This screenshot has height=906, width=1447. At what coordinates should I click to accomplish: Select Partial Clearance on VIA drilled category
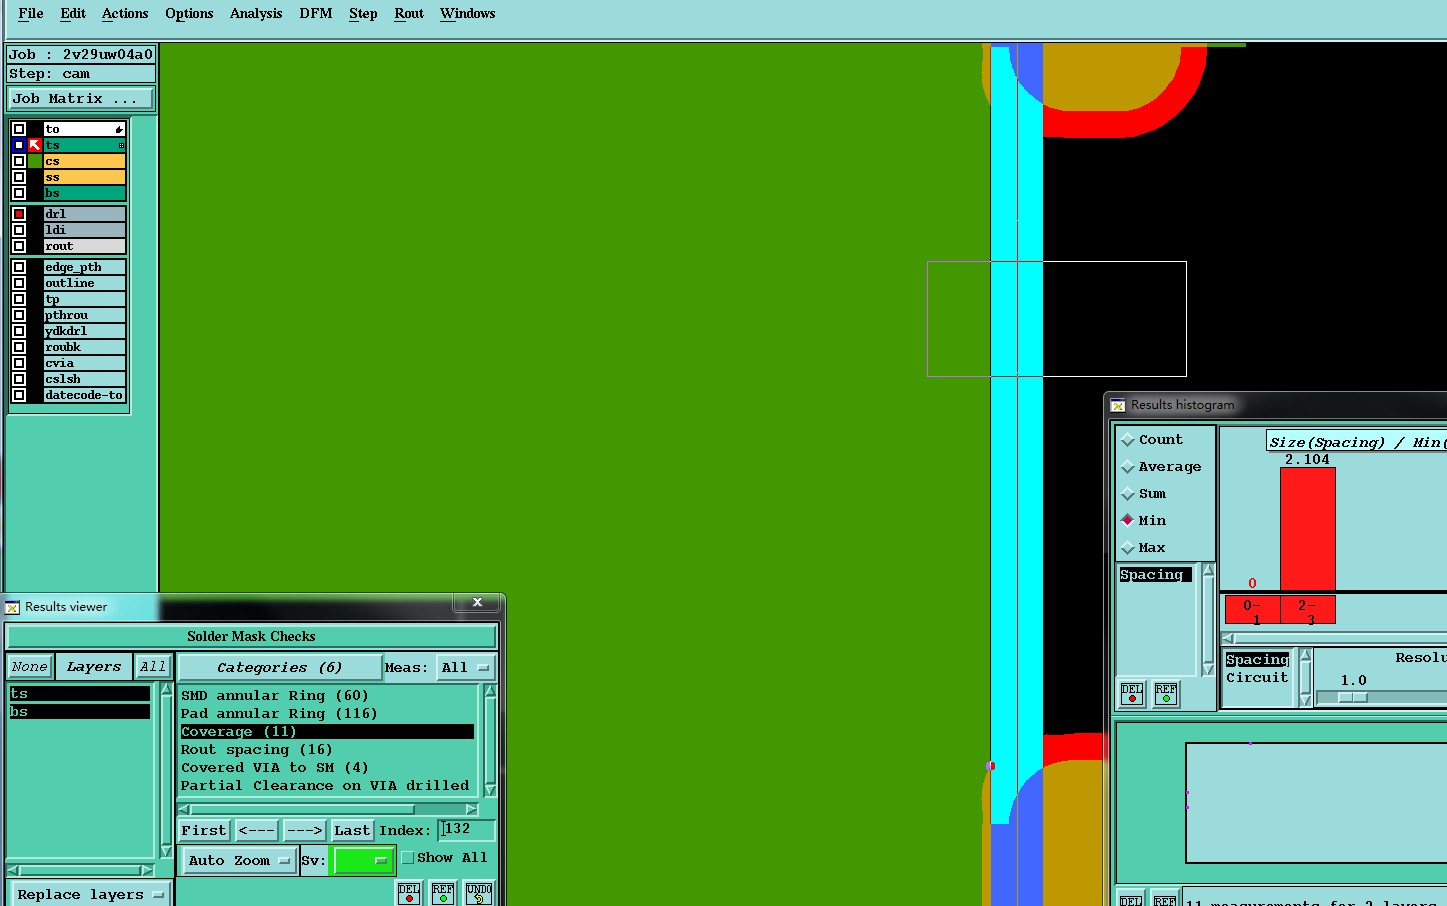[x=326, y=786]
